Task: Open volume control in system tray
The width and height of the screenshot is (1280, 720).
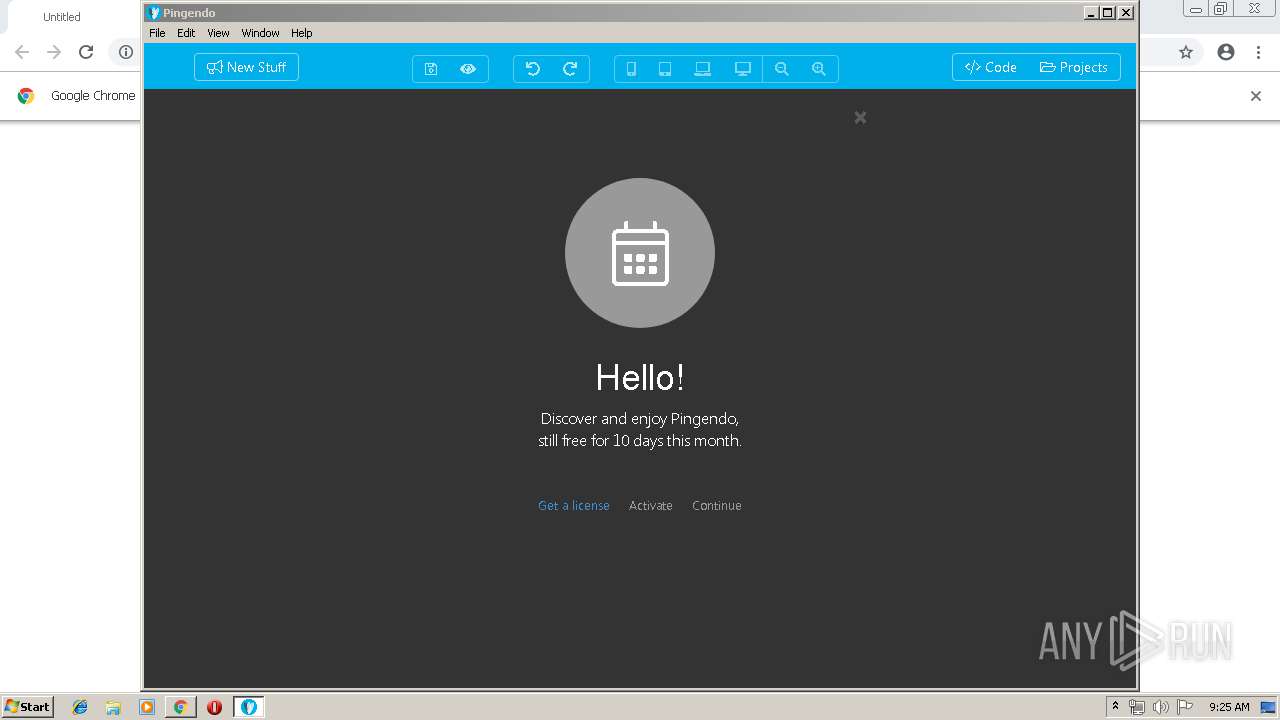Action: tap(1160, 707)
